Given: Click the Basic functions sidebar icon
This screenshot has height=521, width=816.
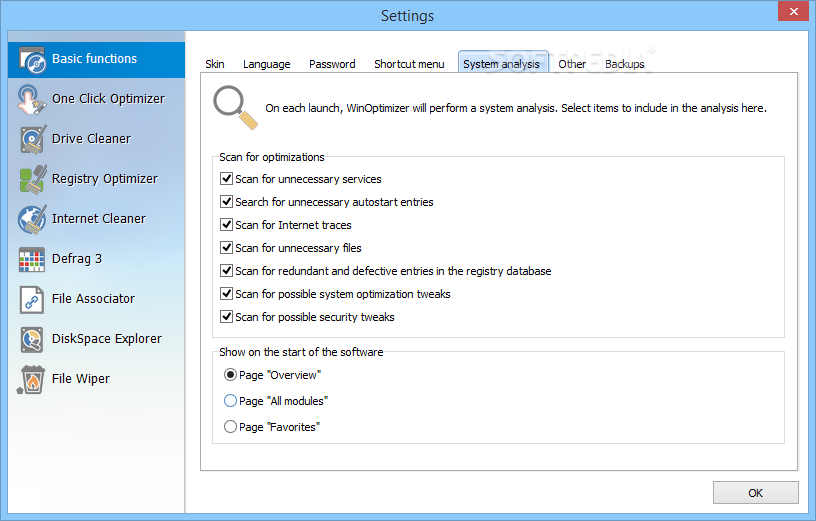Looking at the screenshot, I should (x=33, y=60).
